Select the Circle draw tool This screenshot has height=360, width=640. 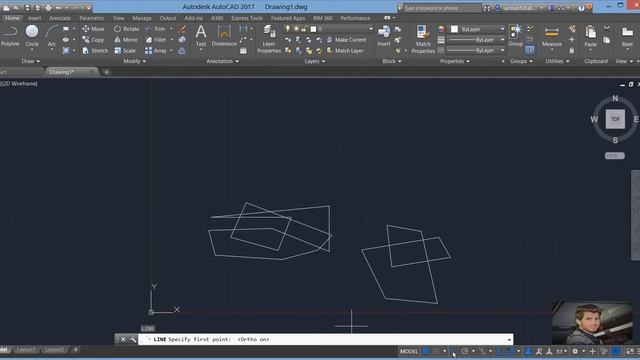tap(32, 36)
